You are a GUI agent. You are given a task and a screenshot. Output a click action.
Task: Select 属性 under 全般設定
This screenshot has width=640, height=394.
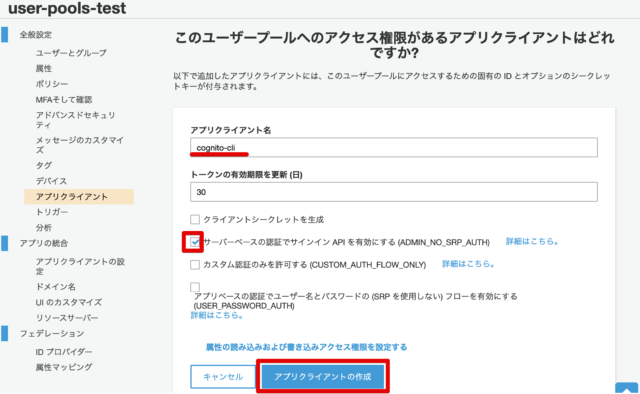pyautogui.click(x=44, y=68)
